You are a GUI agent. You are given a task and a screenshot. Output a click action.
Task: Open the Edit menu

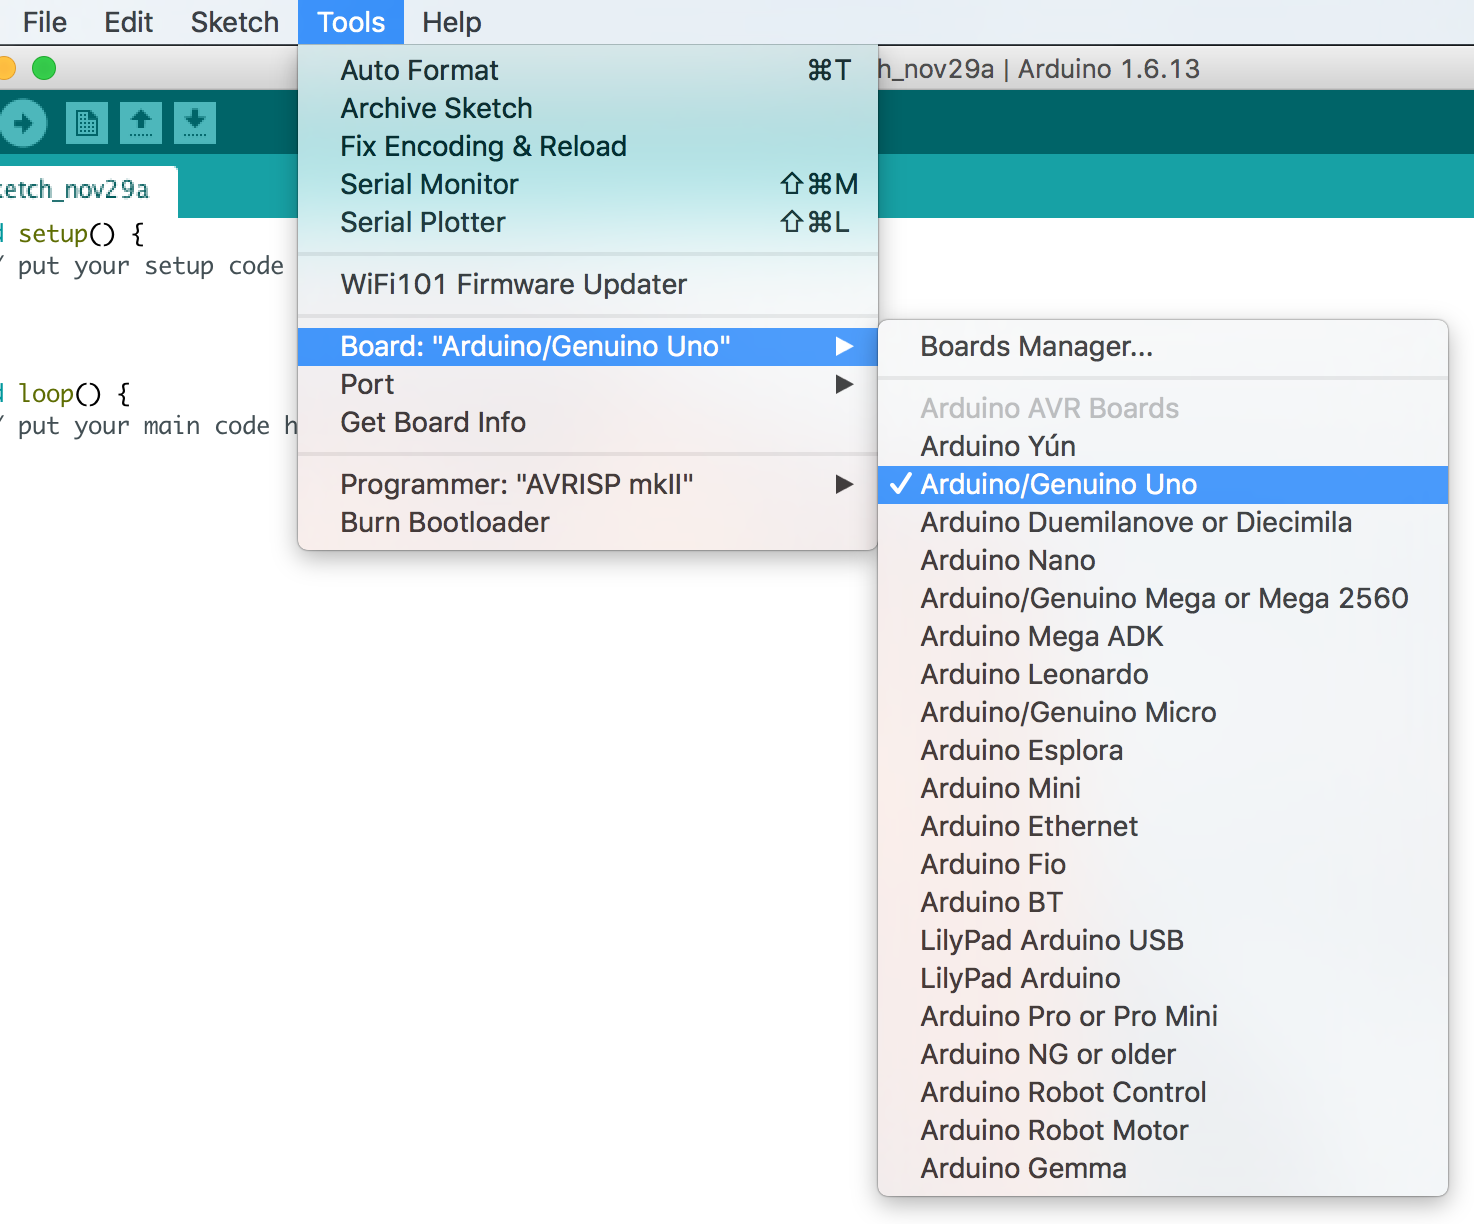point(128,22)
